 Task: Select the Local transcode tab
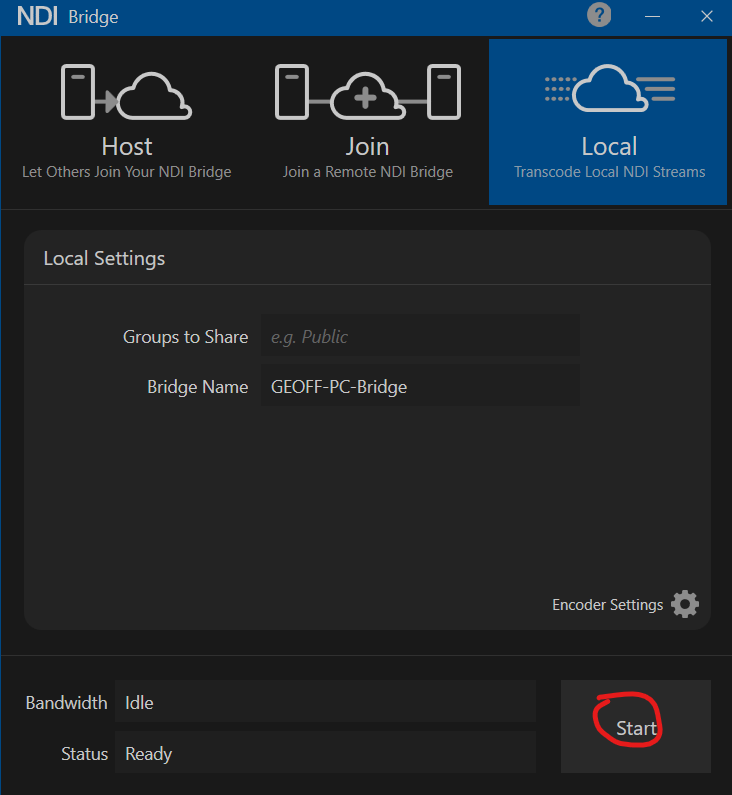tap(608, 122)
